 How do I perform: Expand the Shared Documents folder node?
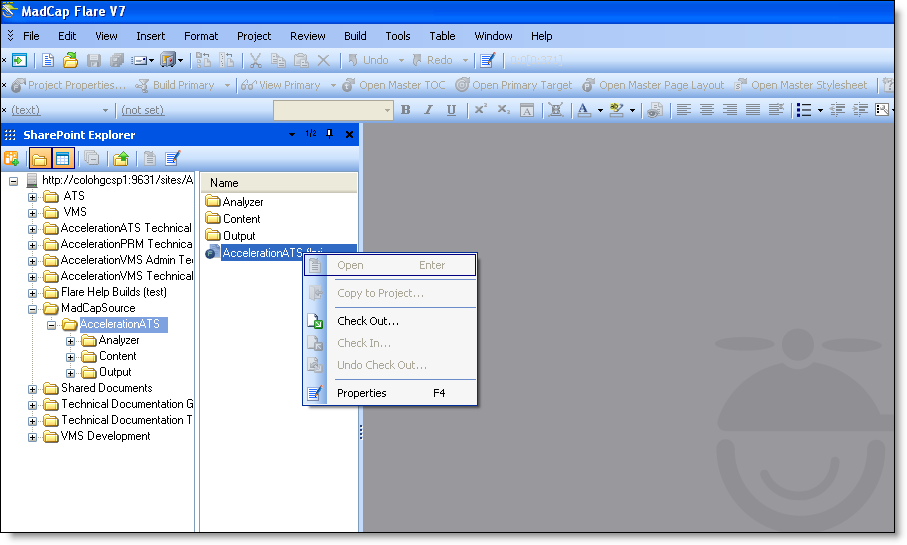pyautogui.click(x=33, y=389)
